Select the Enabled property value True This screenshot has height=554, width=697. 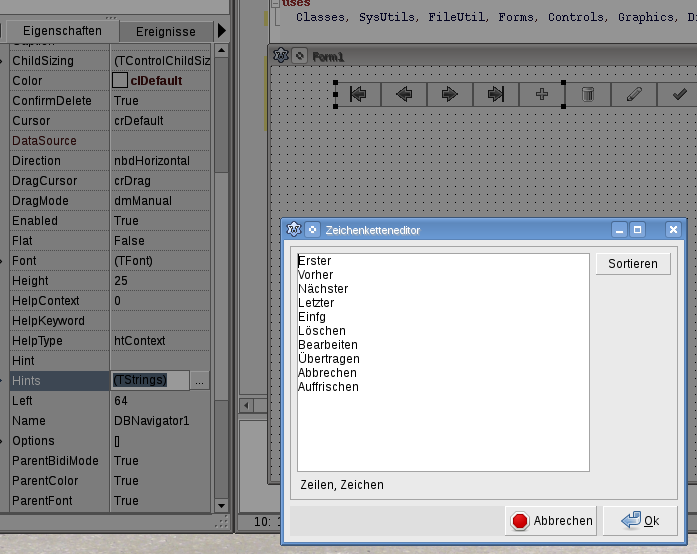pyautogui.click(x=126, y=221)
